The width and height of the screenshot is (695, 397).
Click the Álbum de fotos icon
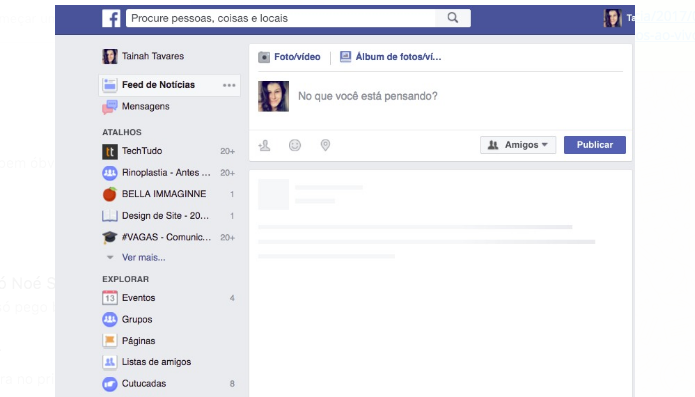click(345, 57)
